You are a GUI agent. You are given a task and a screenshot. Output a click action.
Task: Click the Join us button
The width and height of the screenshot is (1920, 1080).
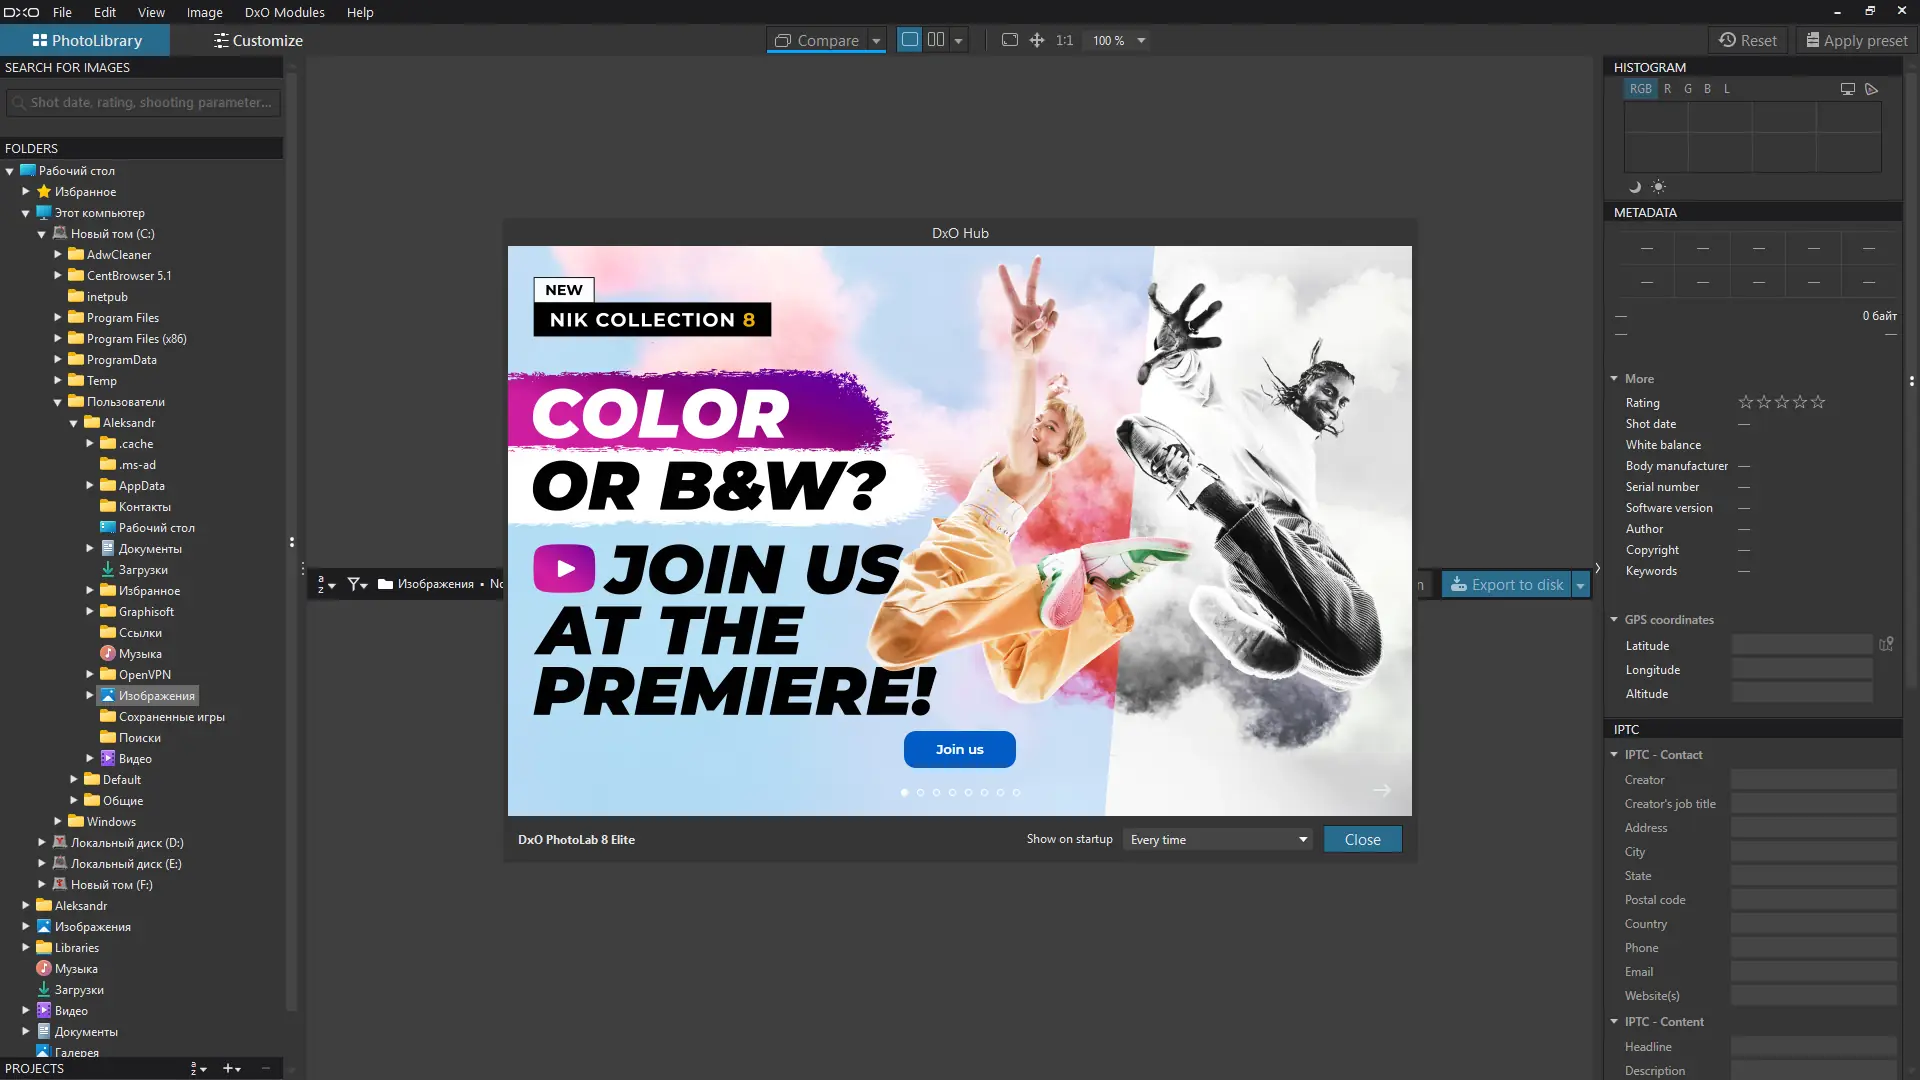coord(959,749)
